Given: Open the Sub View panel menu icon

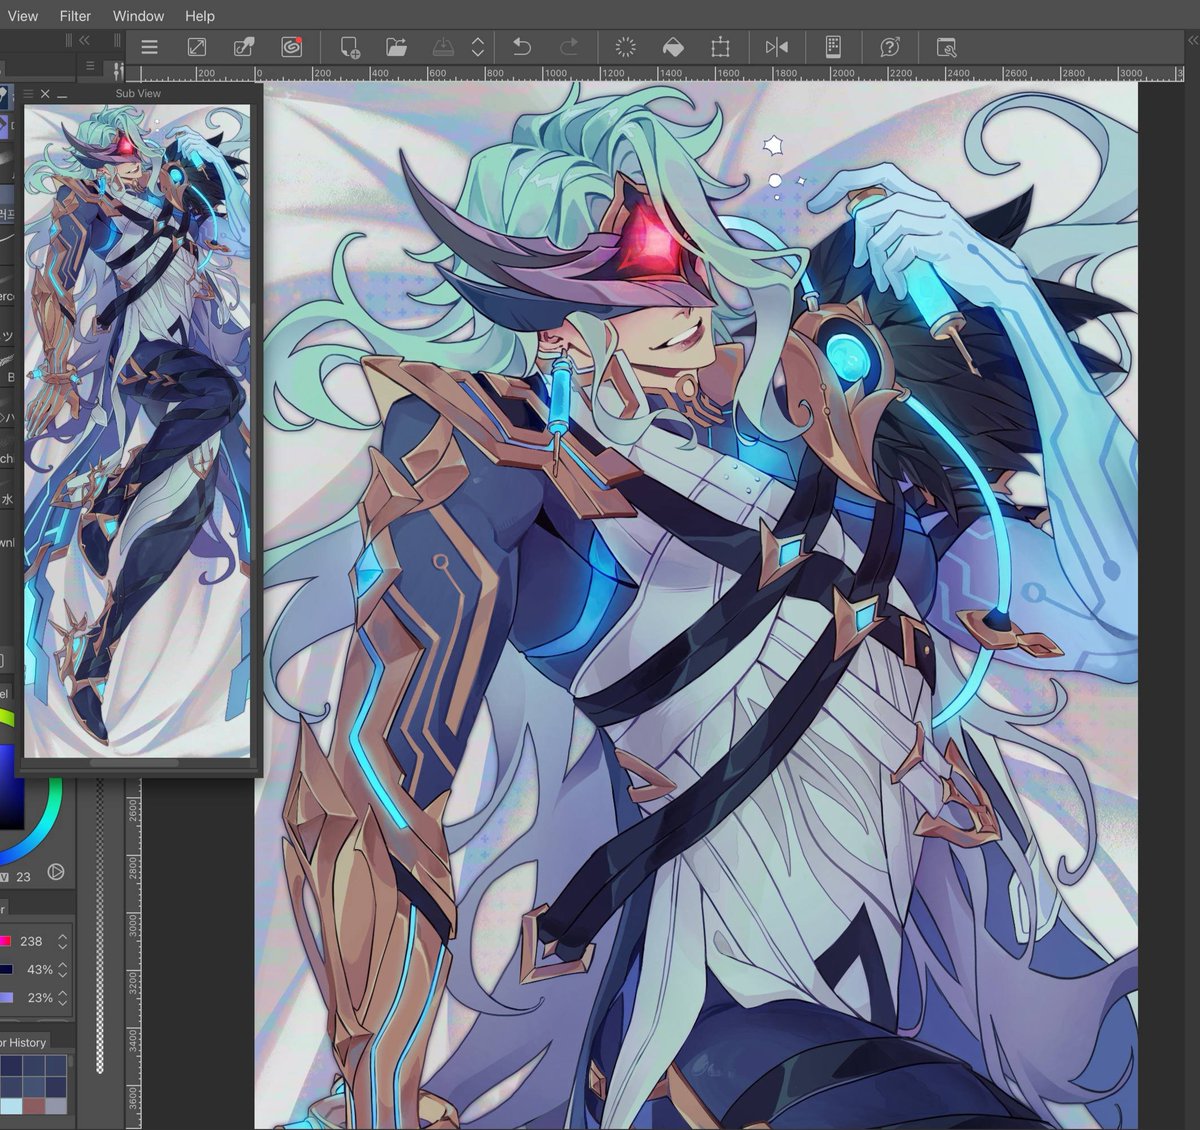Looking at the screenshot, I should click(x=28, y=93).
